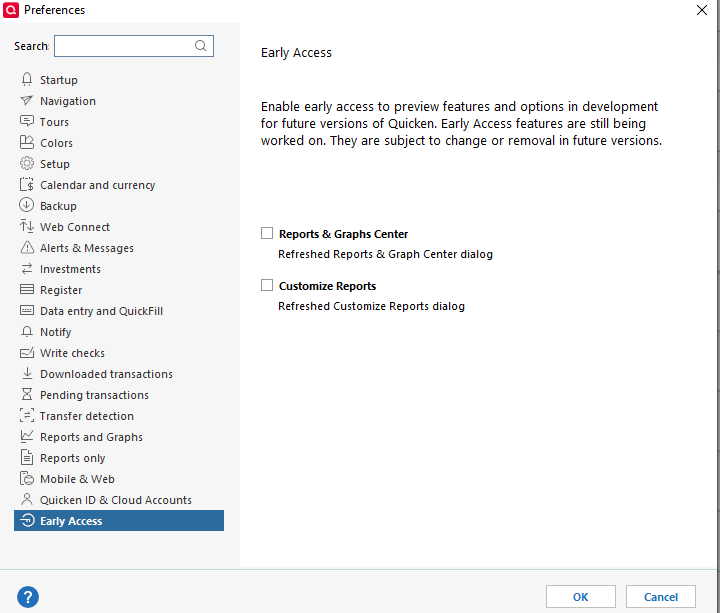Select Reports only in sidebar

(x=73, y=458)
